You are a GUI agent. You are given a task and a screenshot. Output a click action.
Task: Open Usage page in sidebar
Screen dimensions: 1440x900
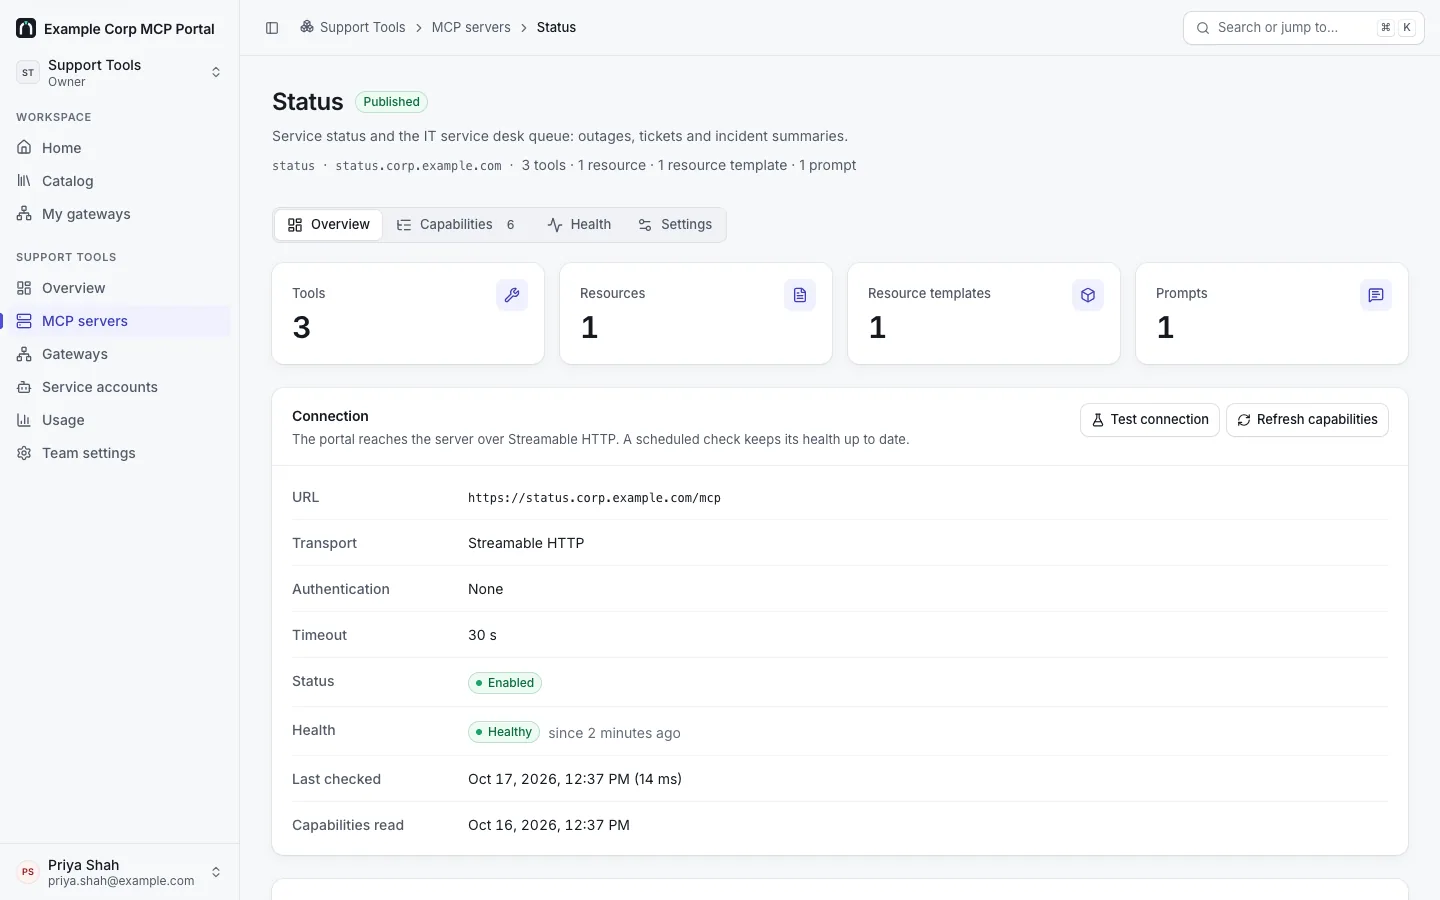(x=119, y=420)
